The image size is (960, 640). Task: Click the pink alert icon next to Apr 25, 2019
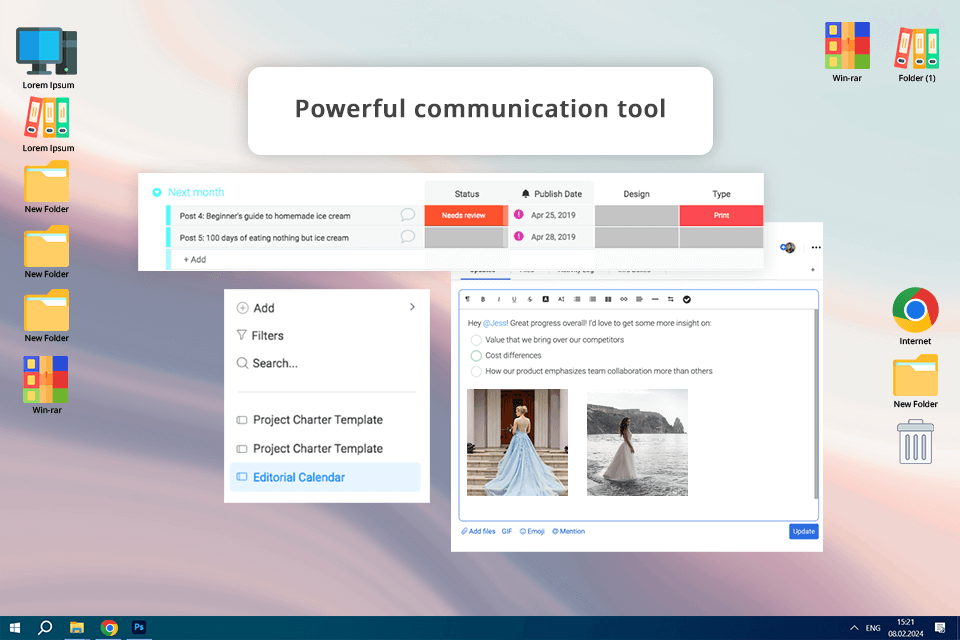pos(519,214)
